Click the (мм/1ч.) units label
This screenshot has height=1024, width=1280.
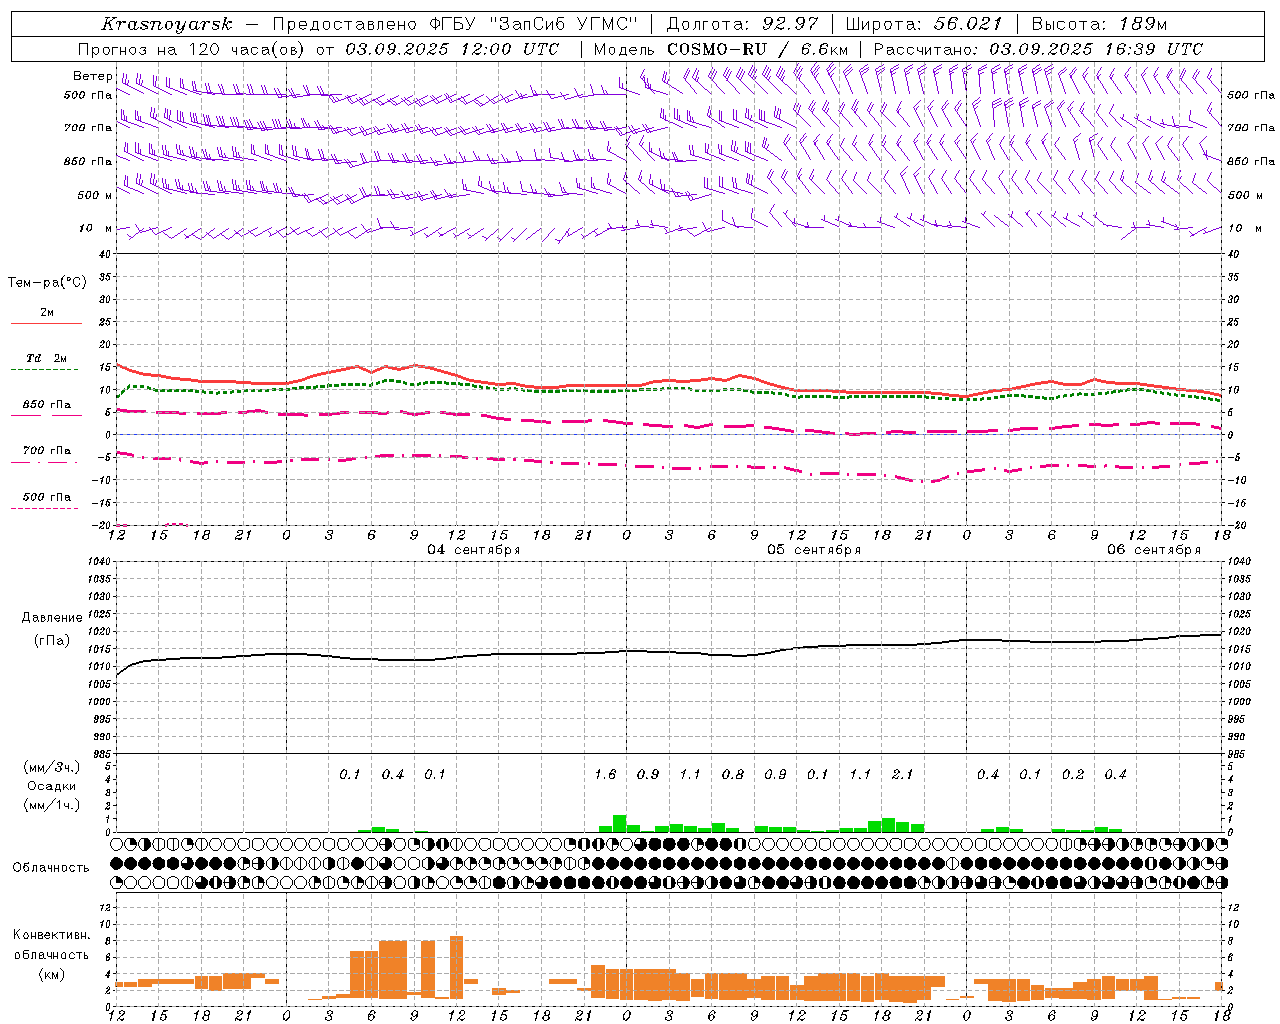point(52,805)
